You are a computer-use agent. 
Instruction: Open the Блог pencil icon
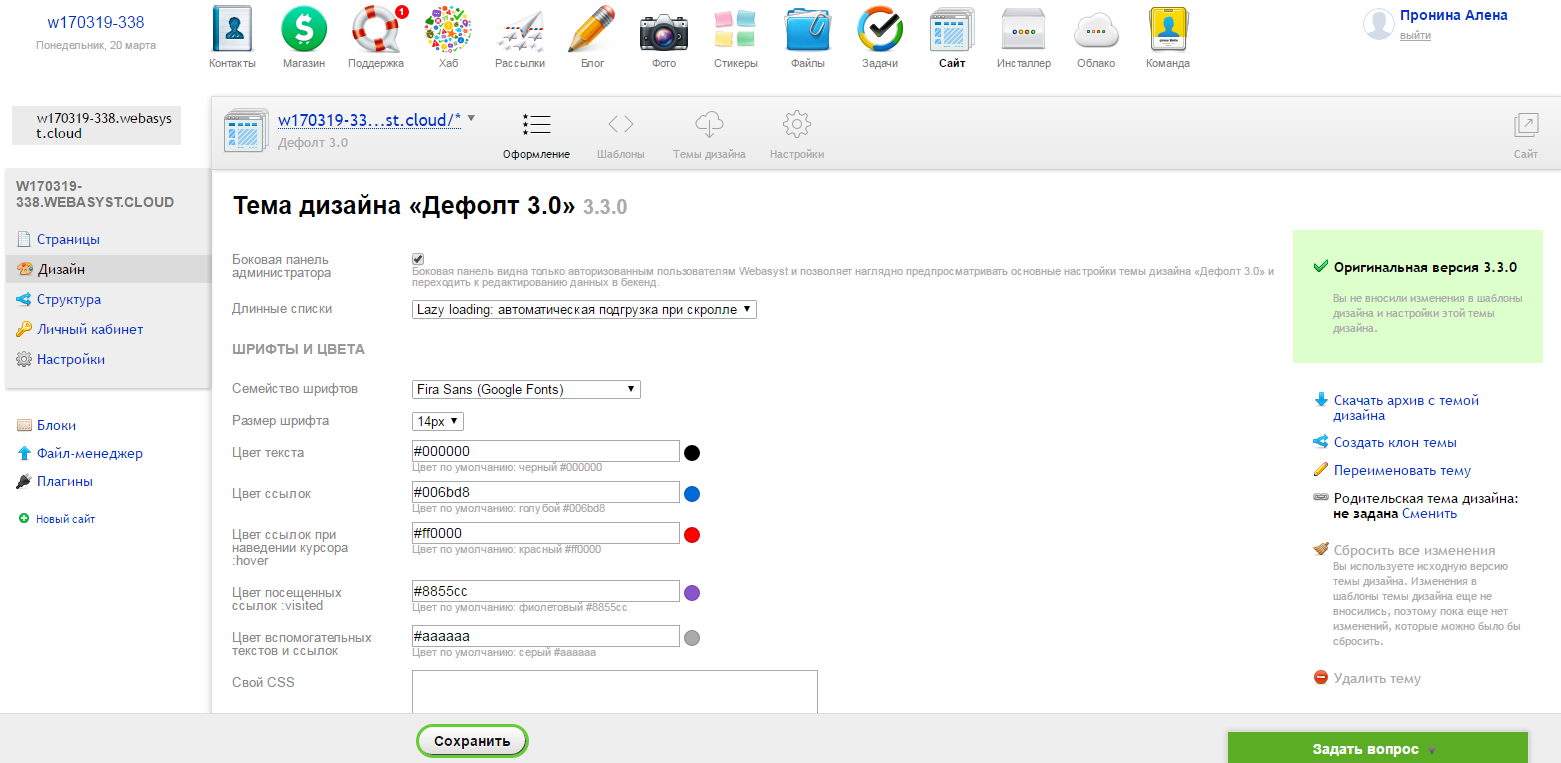[592, 30]
